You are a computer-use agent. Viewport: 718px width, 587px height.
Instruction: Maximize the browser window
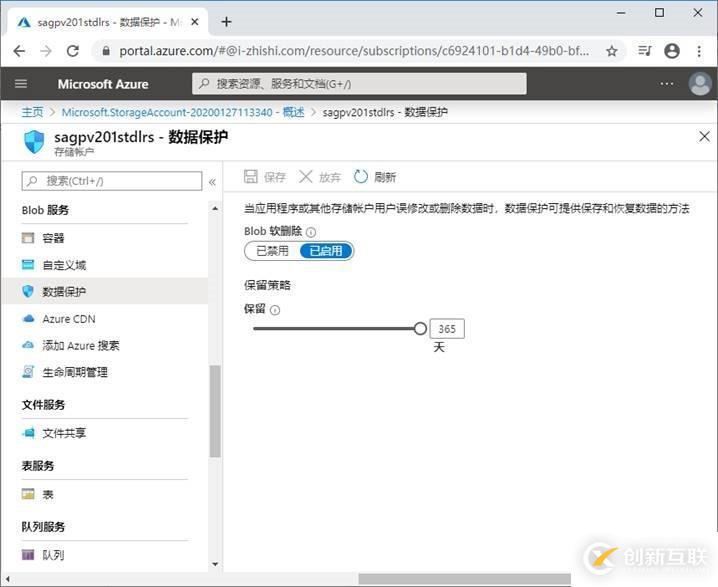click(659, 13)
